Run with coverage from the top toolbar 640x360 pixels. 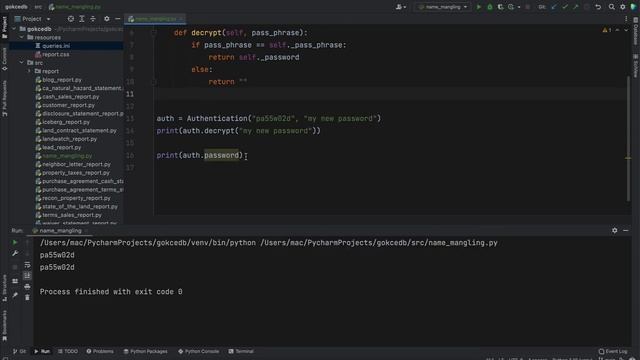[x=500, y=7]
